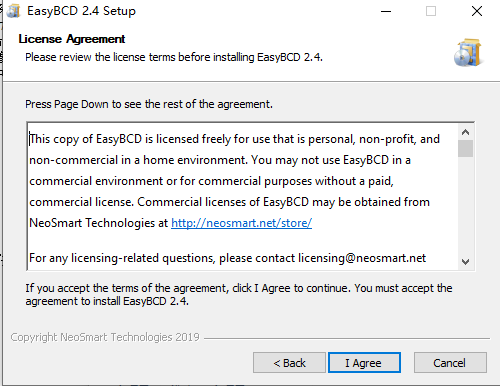Click the Press Page Down instruction text
The width and height of the screenshot is (500, 386).
coord(149,104)
